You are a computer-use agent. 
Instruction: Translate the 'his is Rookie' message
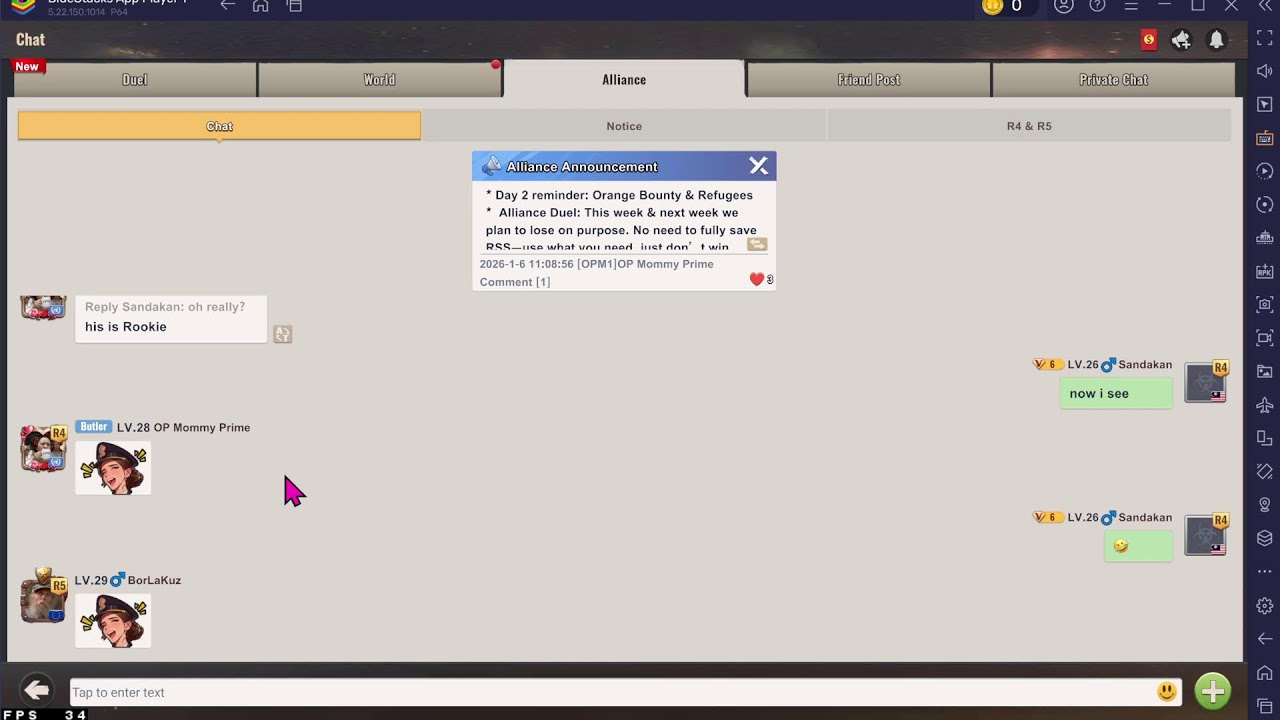(x=283, y=334)
